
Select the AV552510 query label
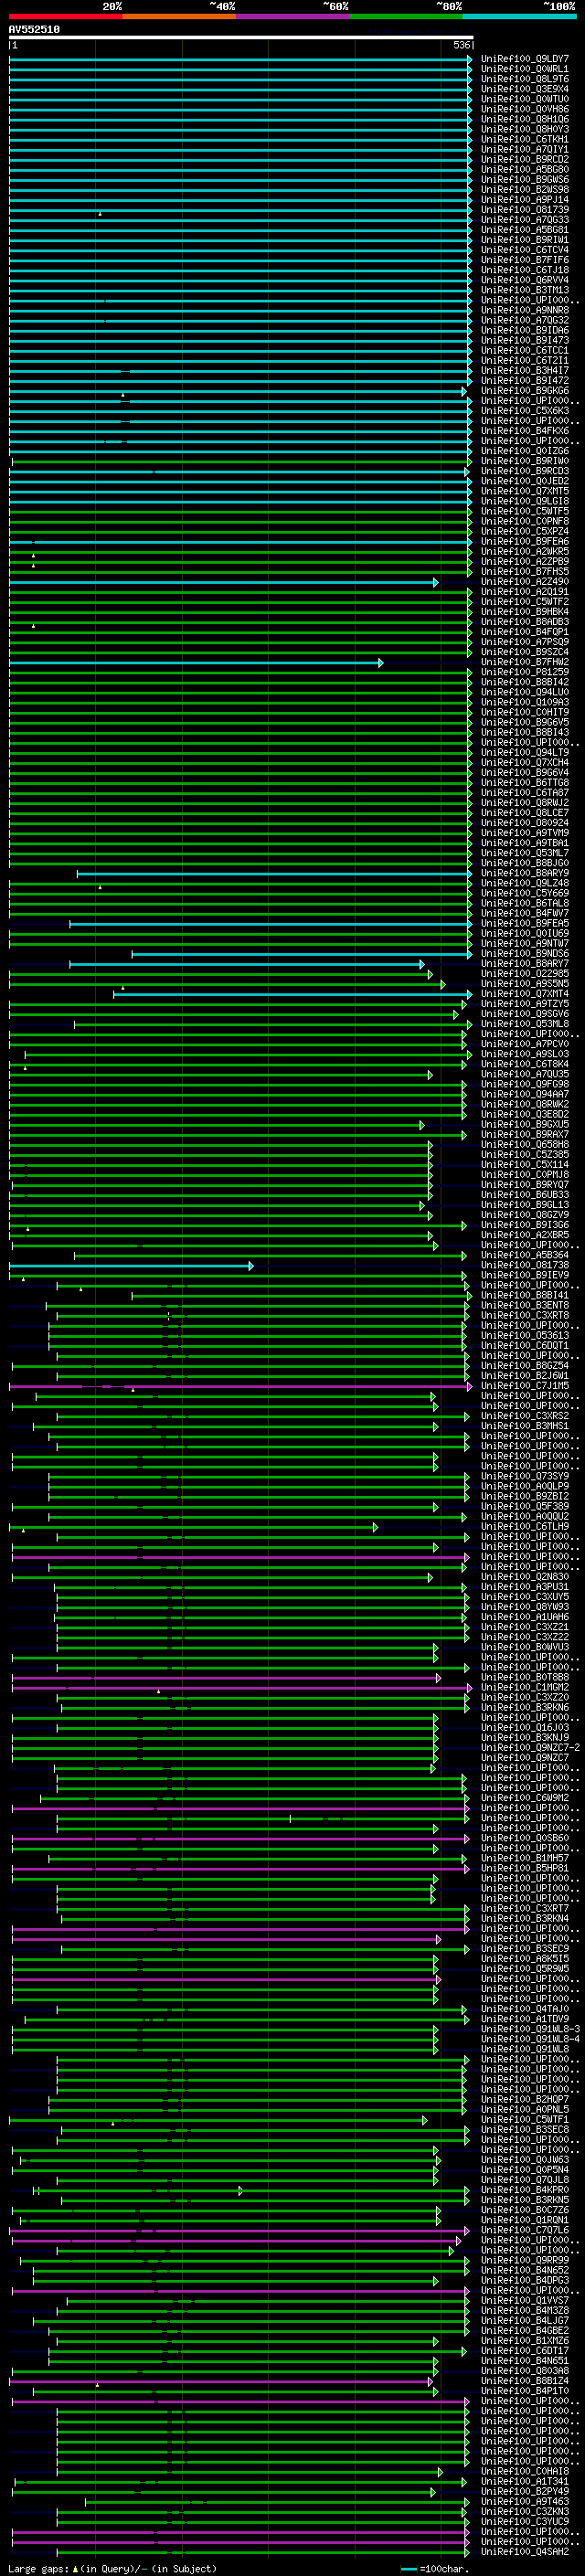pos(34,30)
